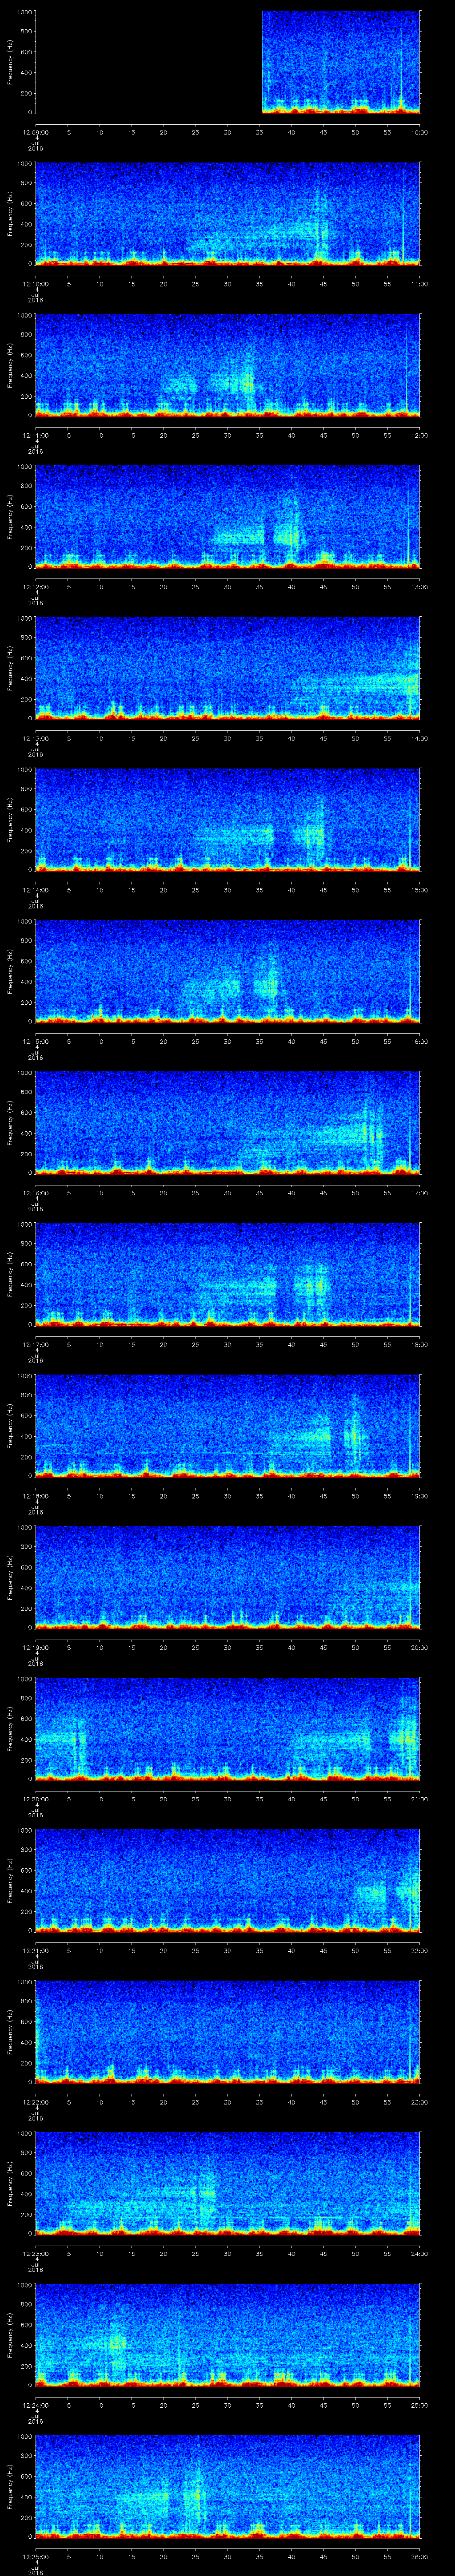Click Frequency (Hz) axis title of 12:09:00 plot
455x2576 pixels.
click(x=10, y=62)
